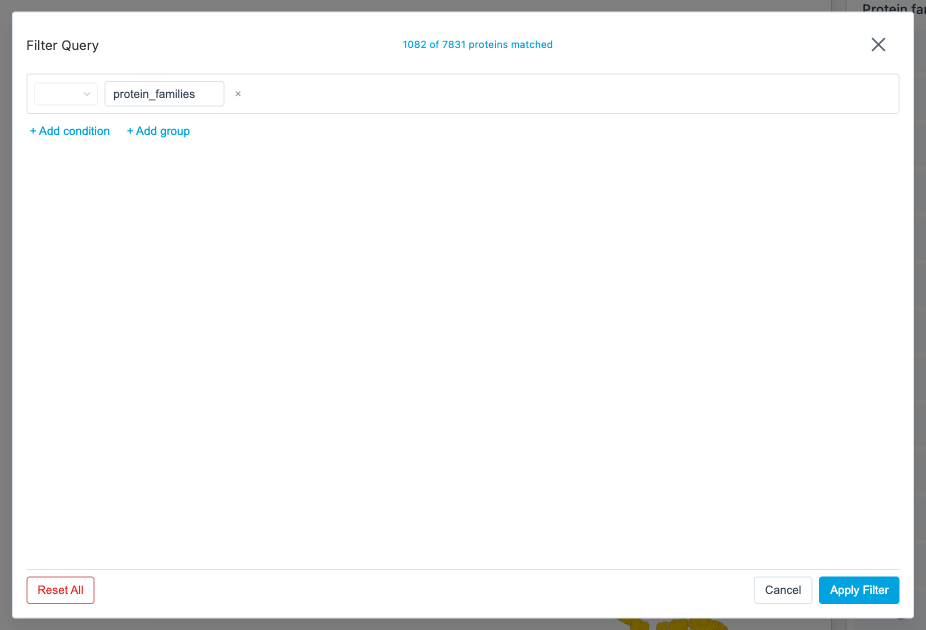Close the Filter Query dialog

878,45
